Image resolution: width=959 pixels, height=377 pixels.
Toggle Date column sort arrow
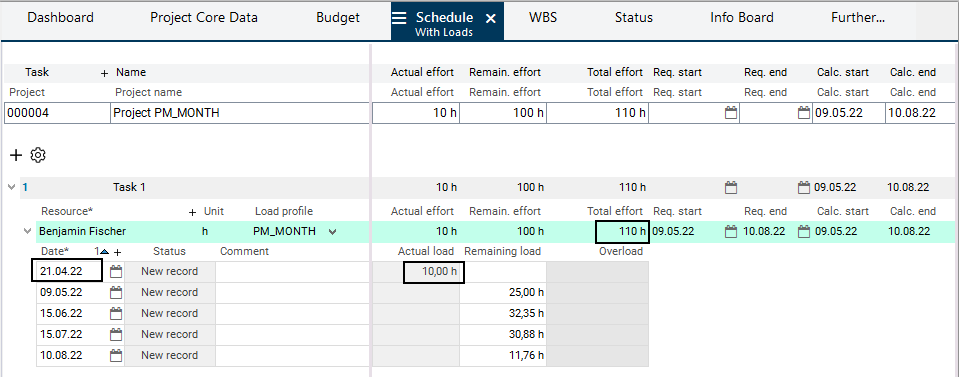[x=105, y=252]
